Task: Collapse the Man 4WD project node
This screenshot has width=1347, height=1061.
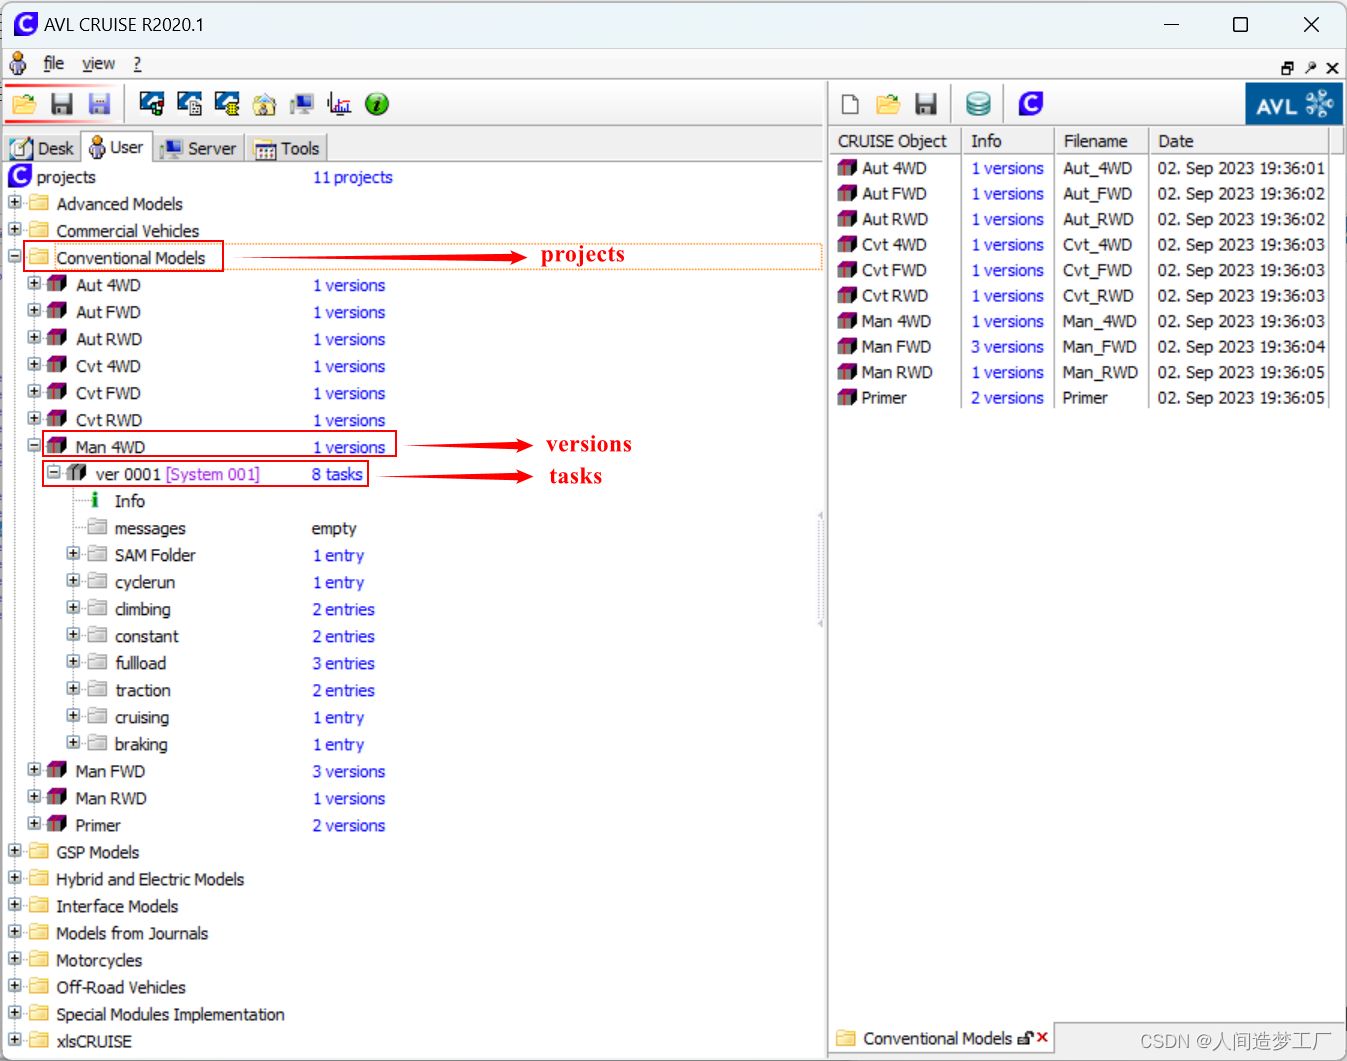Action: click(x=34, y=446)
